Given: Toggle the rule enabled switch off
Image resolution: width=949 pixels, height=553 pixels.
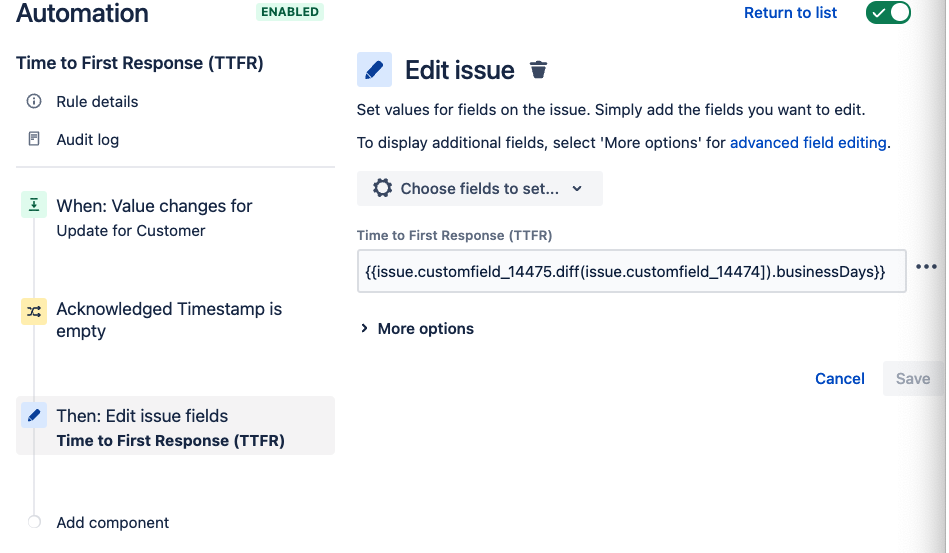Looking at the screenshot, I should tap(888, 13).
